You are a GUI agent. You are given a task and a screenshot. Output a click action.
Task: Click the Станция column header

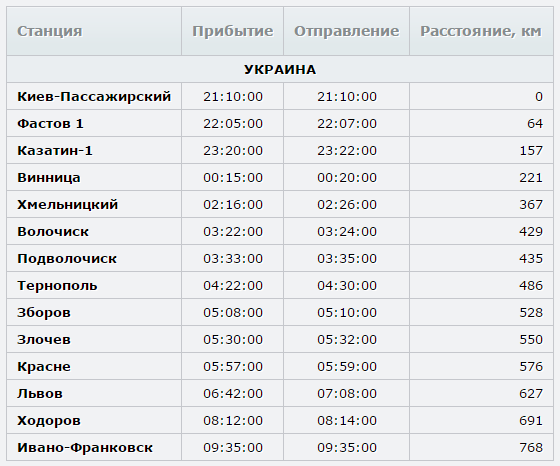click(x=50, y=31)
